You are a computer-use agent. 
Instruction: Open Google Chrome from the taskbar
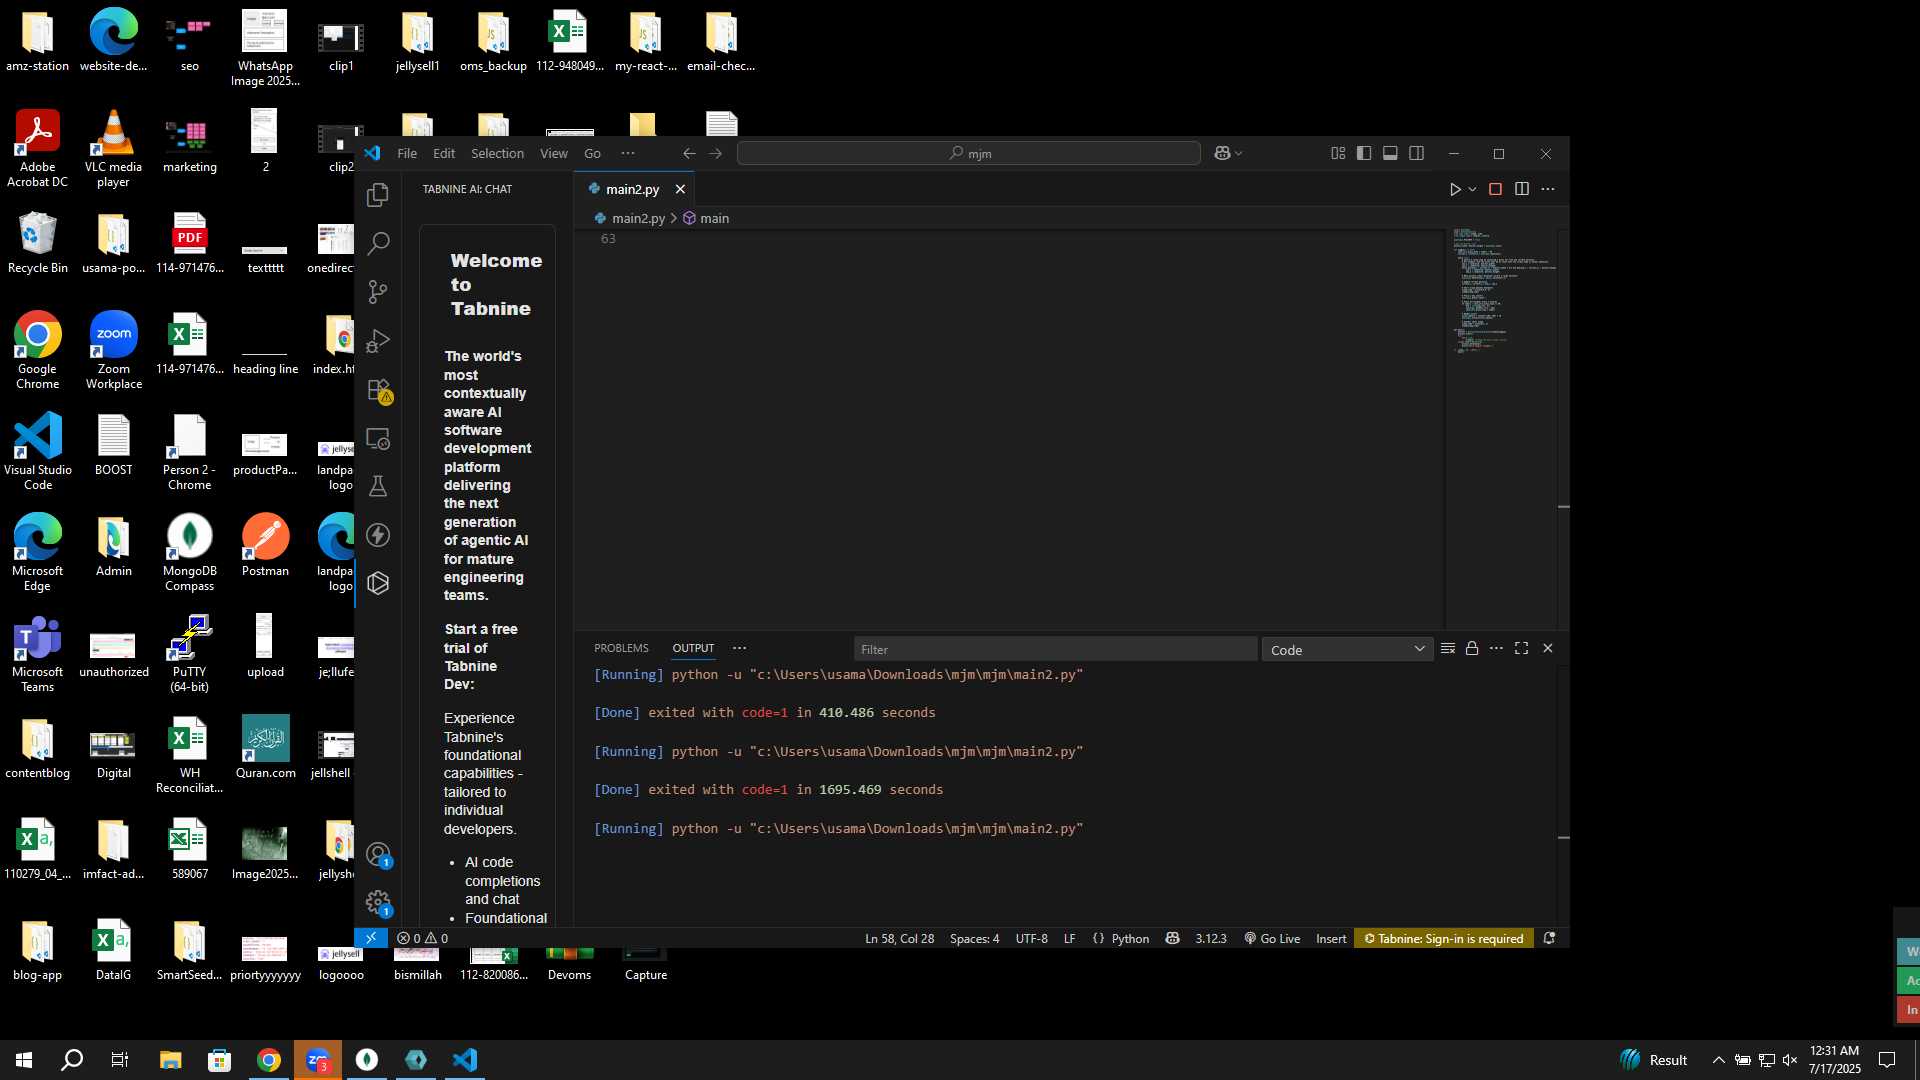pos(268,1060)
